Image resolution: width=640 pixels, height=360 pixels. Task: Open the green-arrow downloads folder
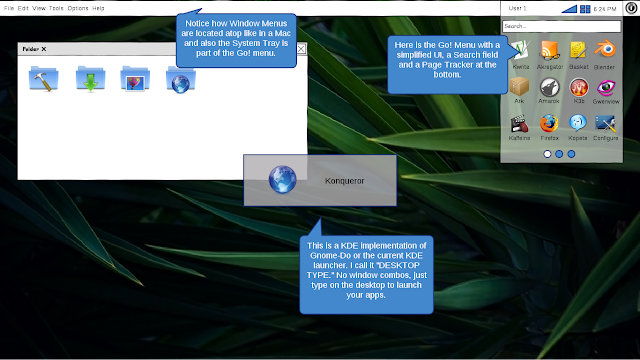pos(90,78)
